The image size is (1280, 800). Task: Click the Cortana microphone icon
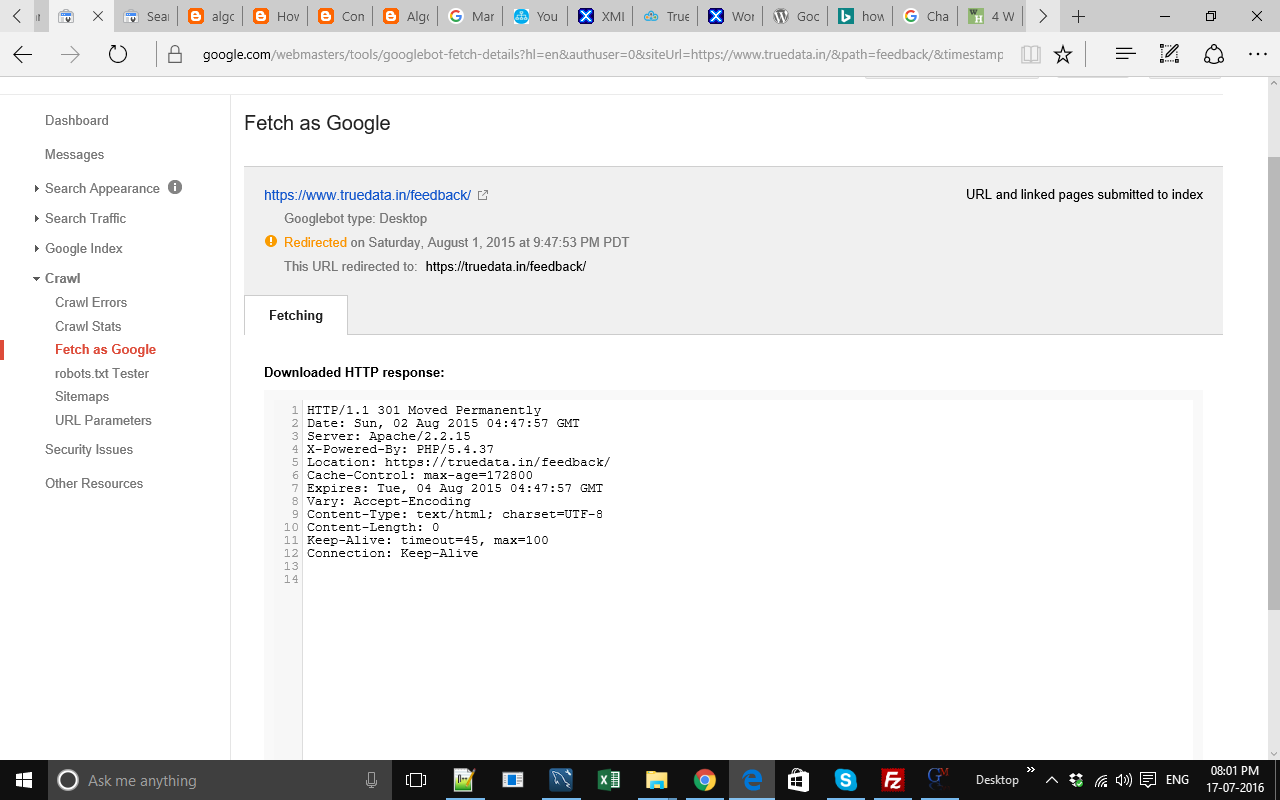372,780
